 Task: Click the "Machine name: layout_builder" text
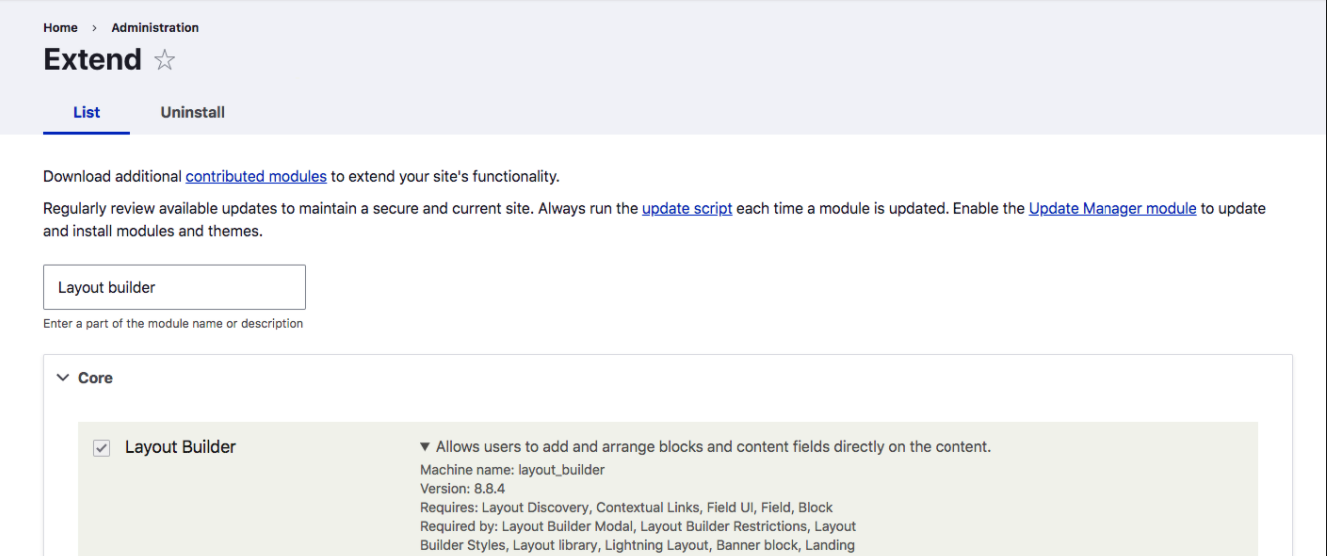pyautogui.click(x=512, y=469)
